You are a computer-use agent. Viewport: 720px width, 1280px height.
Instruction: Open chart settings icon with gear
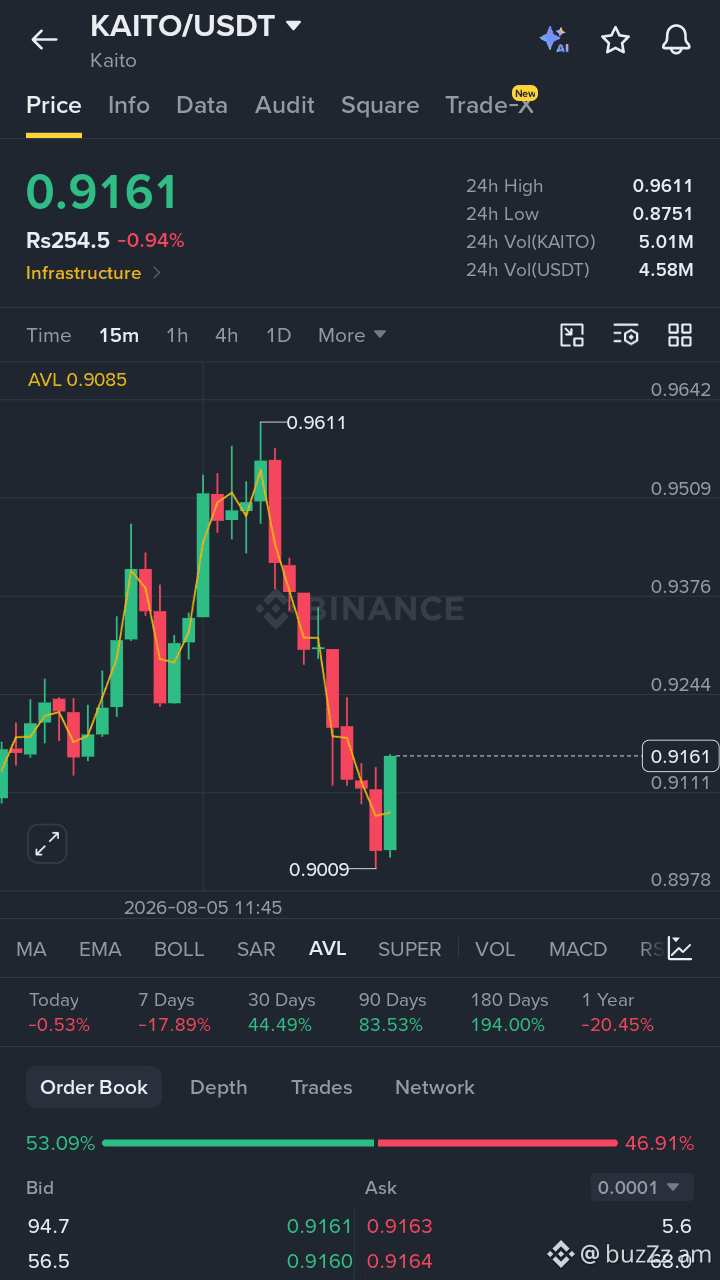[626, 335]
